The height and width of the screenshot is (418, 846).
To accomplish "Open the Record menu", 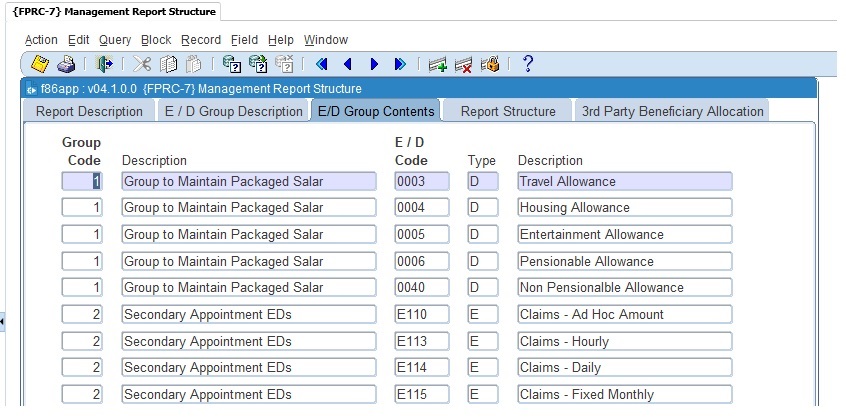I will point(201,40).
